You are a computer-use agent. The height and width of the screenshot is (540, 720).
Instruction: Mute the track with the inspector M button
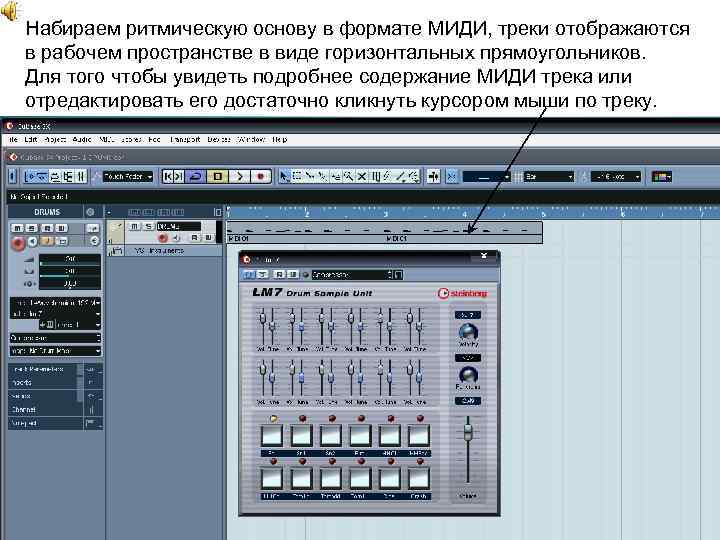17,228
